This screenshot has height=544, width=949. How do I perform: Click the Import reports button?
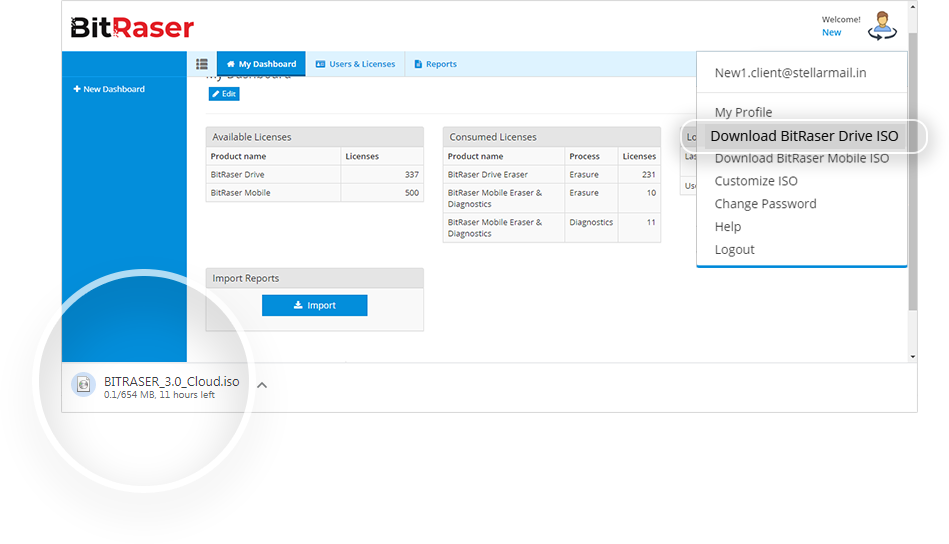click(x=315, y=306)
